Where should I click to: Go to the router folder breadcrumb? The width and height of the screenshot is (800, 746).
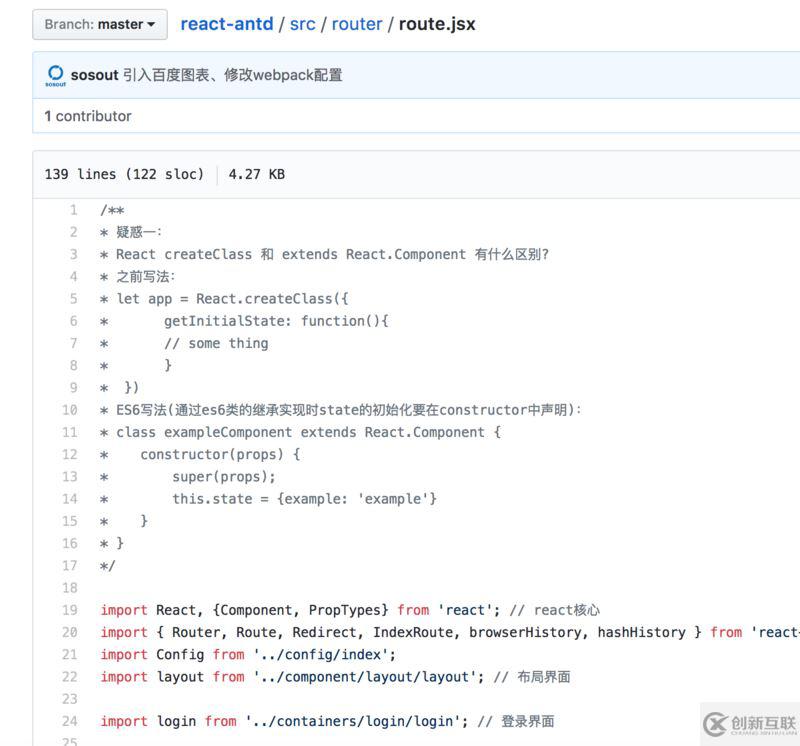coord(357,24)
